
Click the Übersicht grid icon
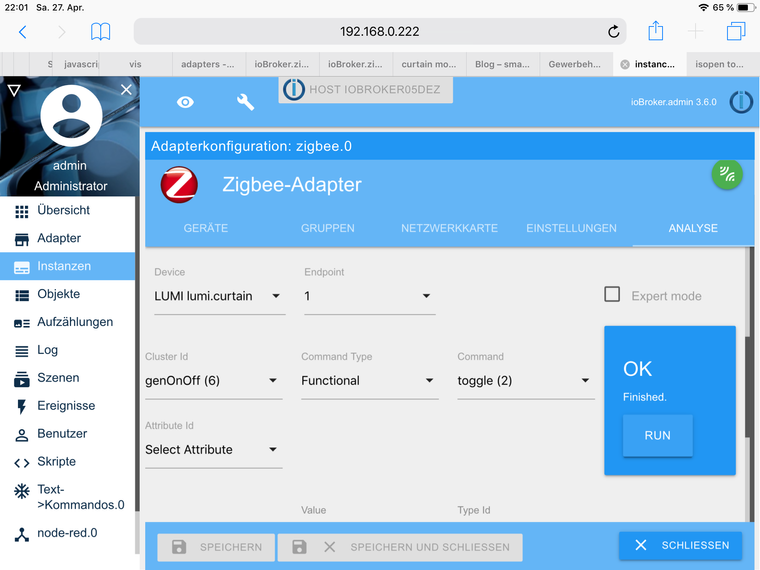[21, 212]
